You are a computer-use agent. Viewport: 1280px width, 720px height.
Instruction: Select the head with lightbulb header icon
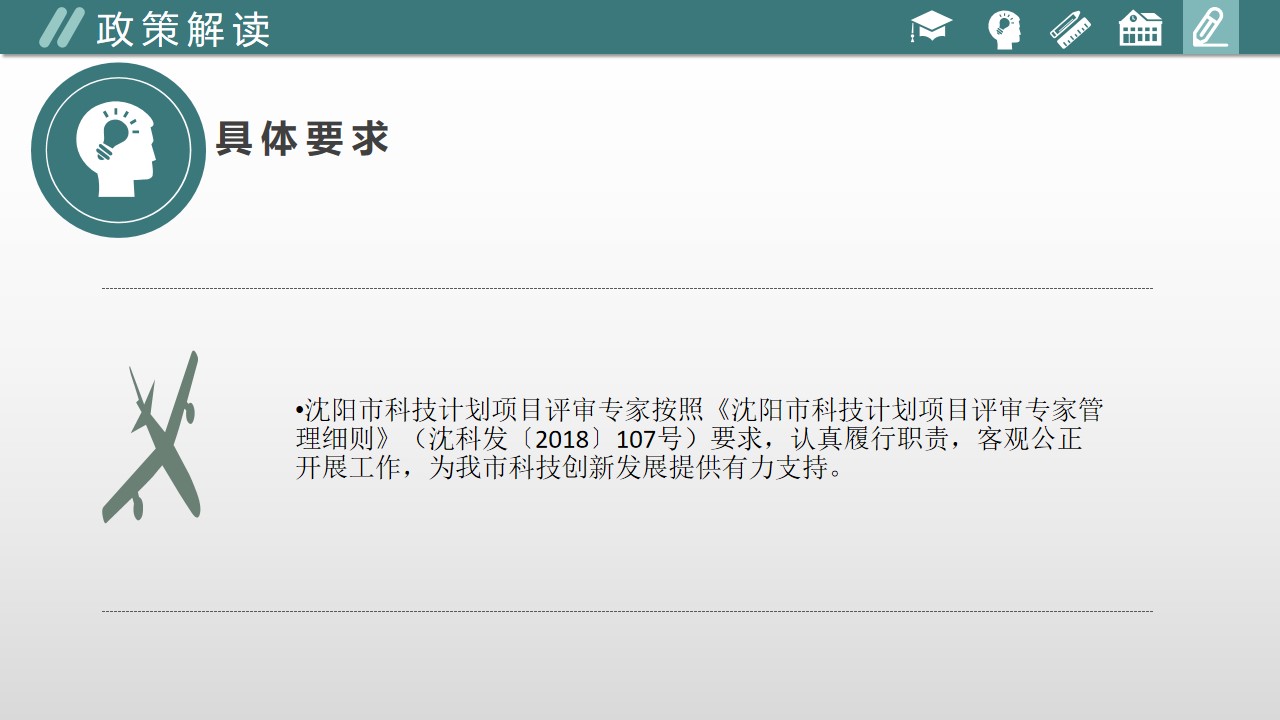pyautogui.click(x=1004, y=28)
